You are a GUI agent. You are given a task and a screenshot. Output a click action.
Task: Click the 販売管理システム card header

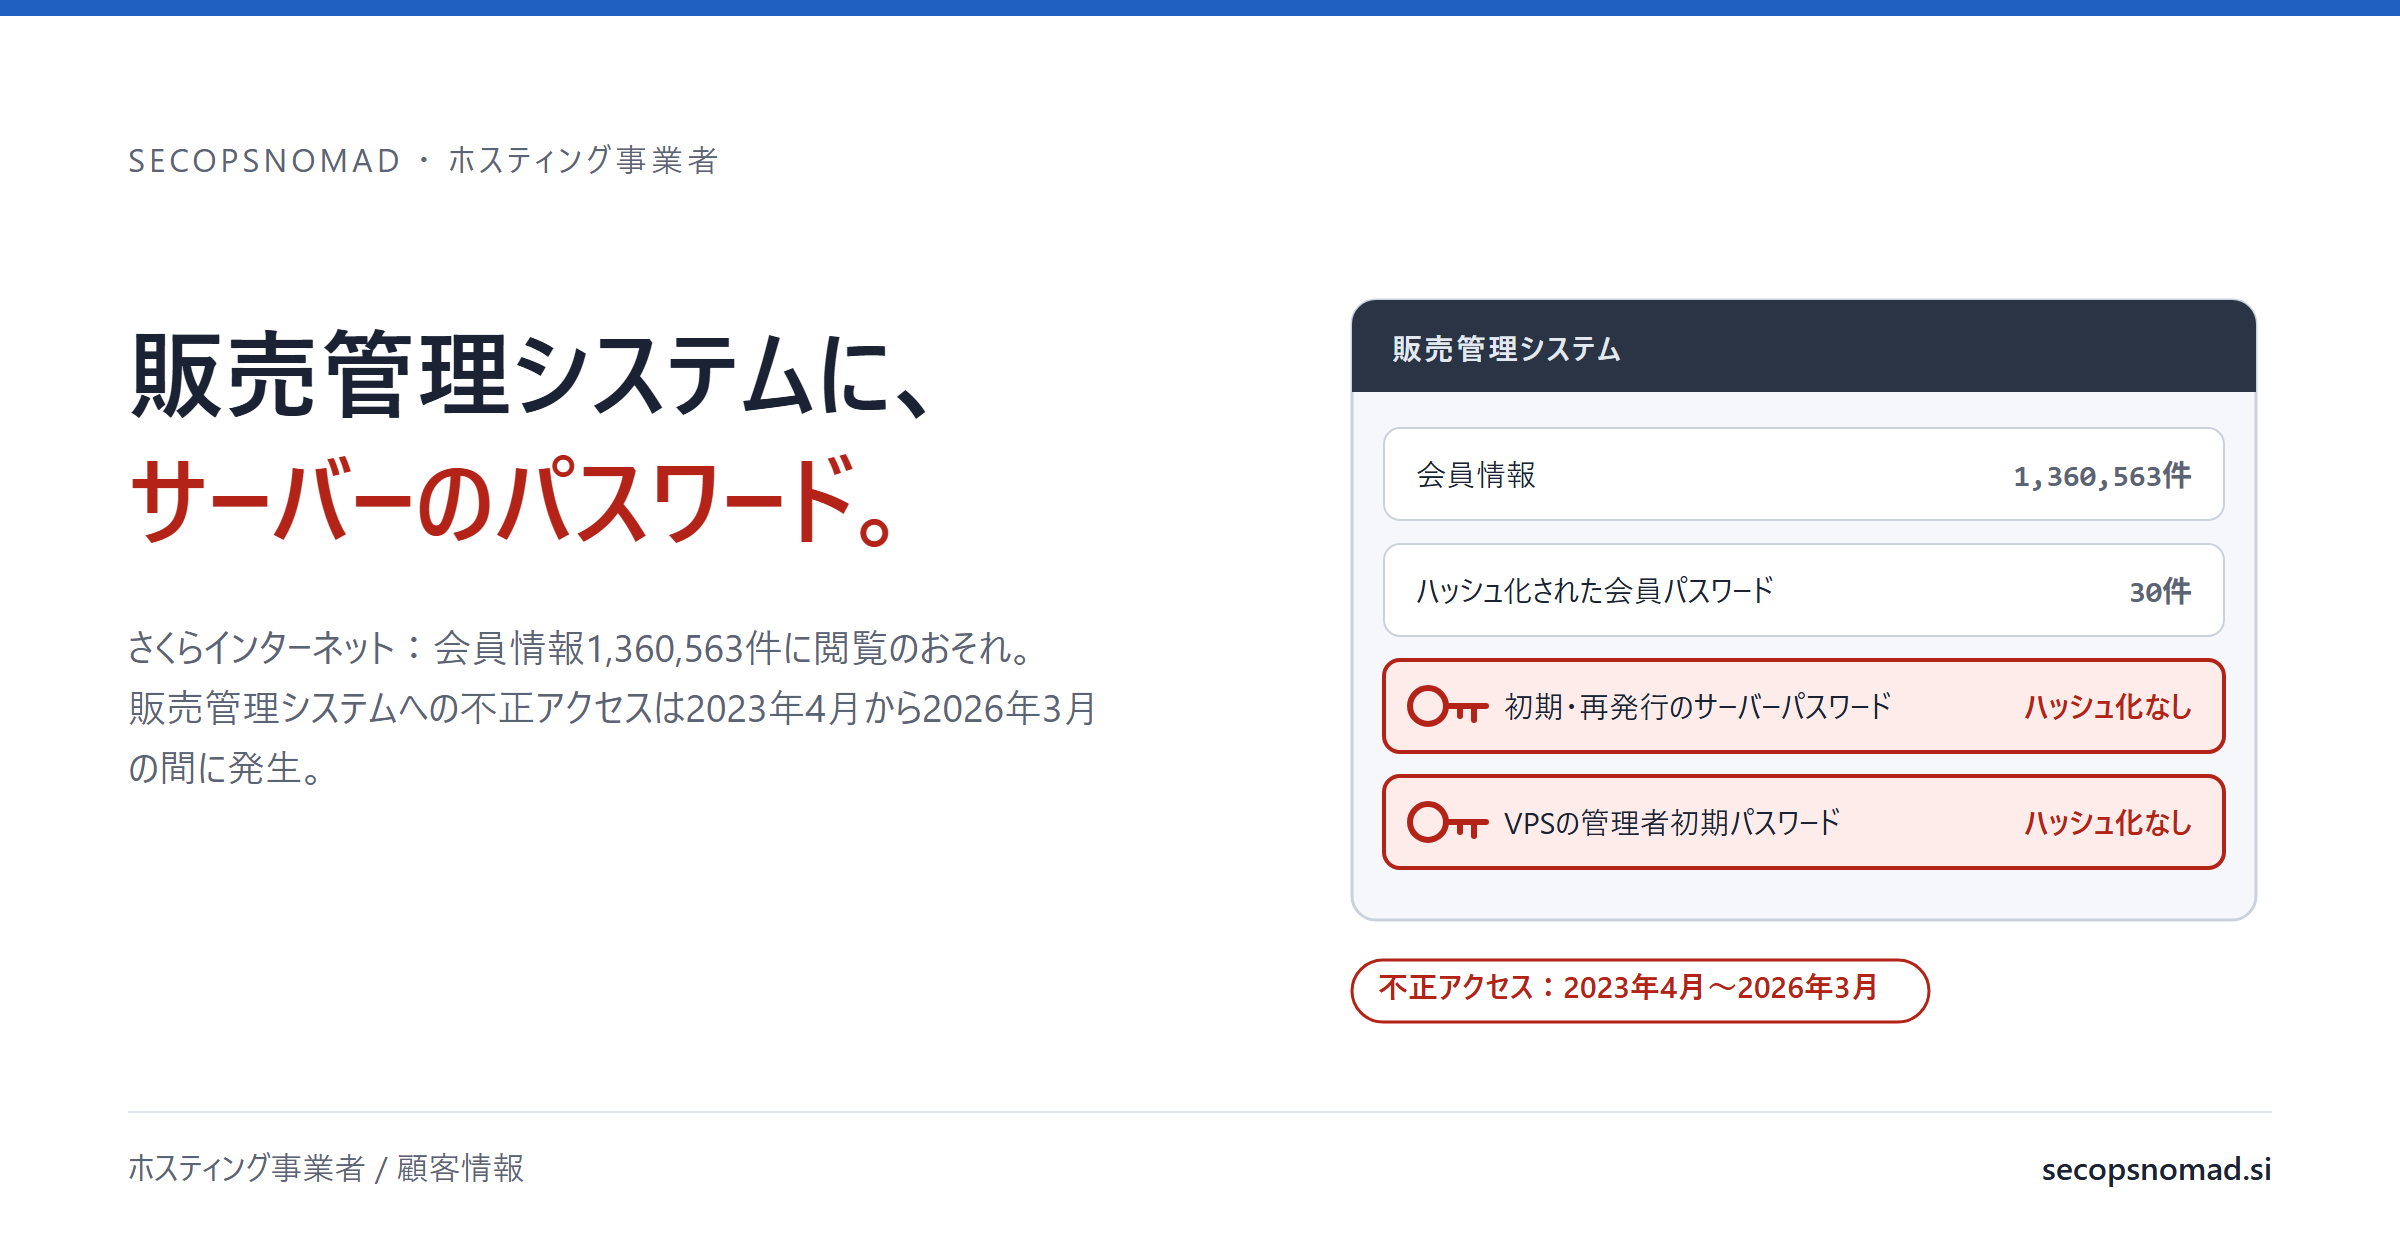point(1804,346)
